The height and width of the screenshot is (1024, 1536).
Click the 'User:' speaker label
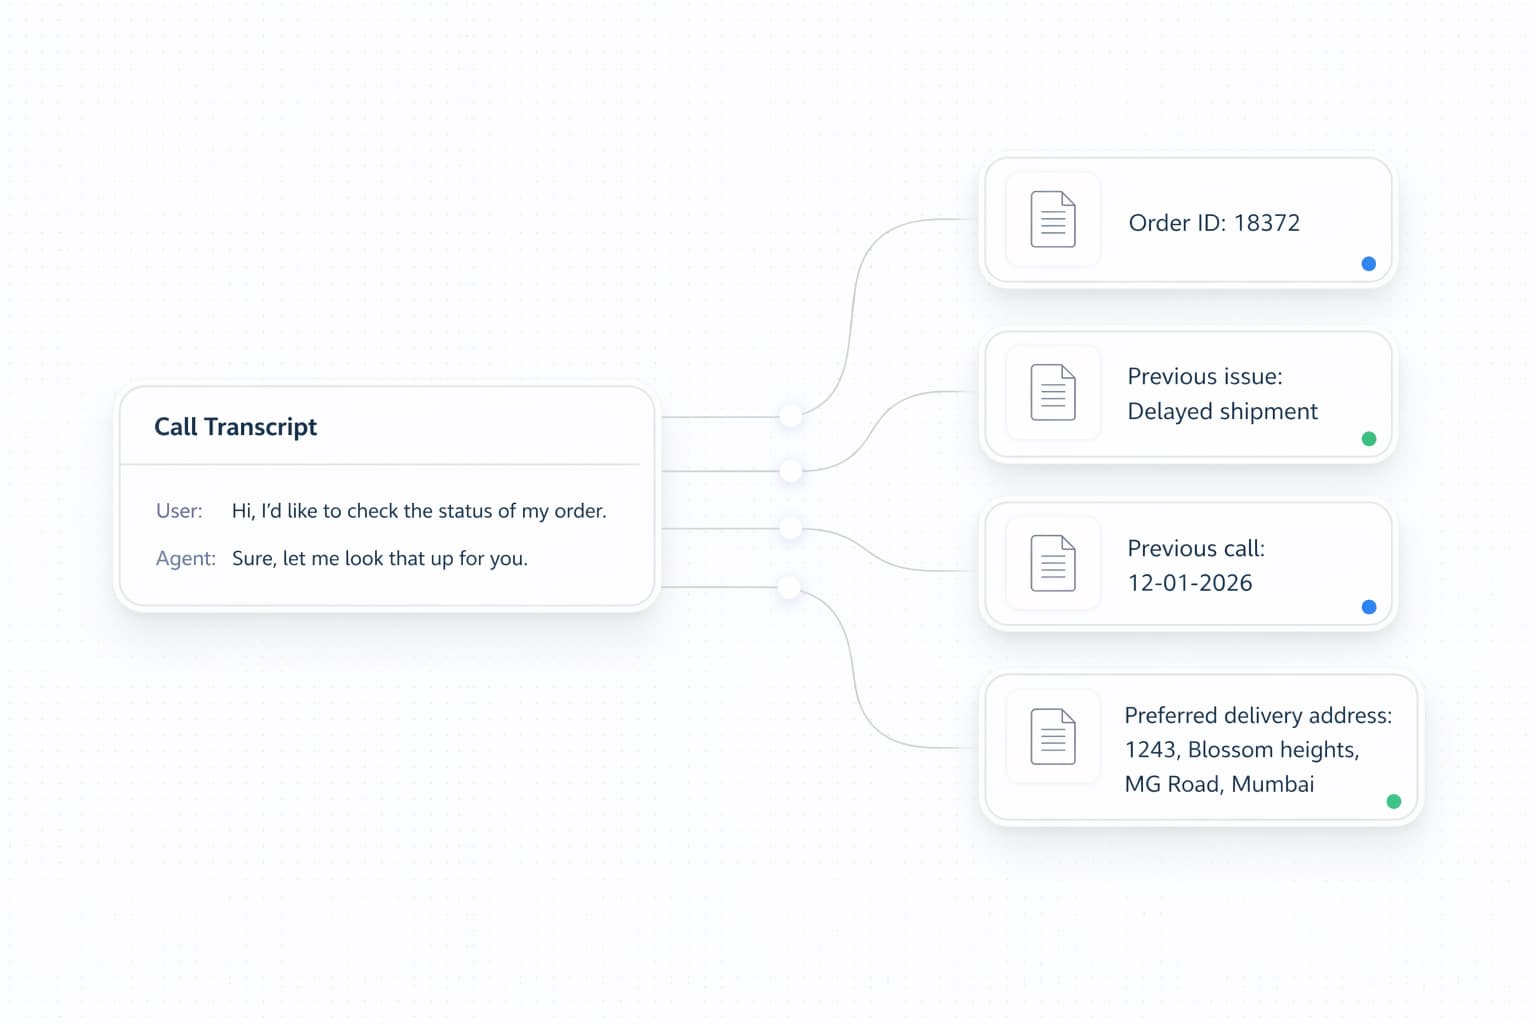(x=179, y=511)
